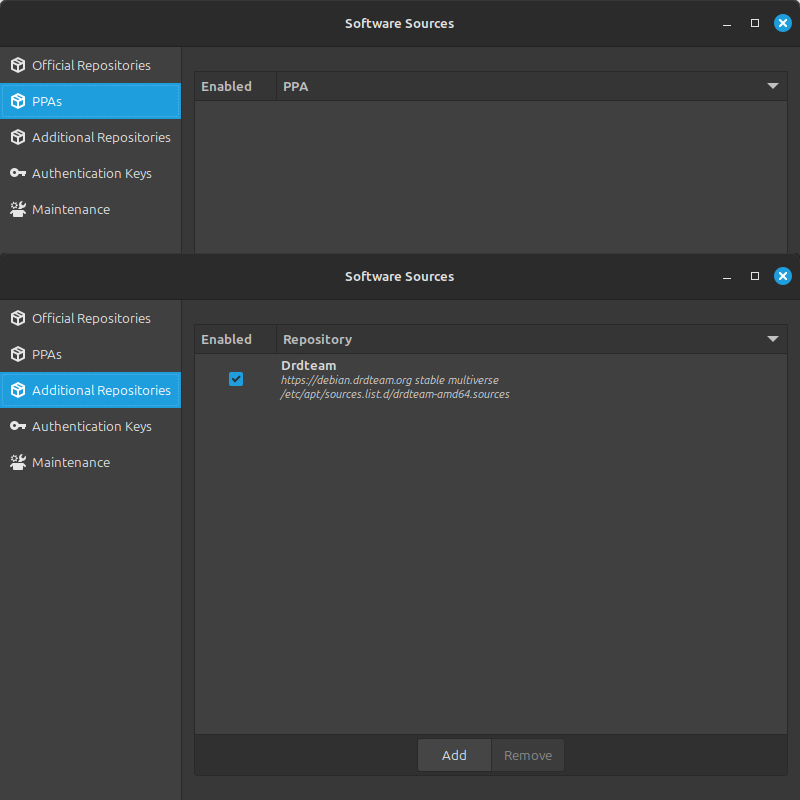Select PPAs in the upper window sidebar
The image size is (800, 800).
click(90, 101)
